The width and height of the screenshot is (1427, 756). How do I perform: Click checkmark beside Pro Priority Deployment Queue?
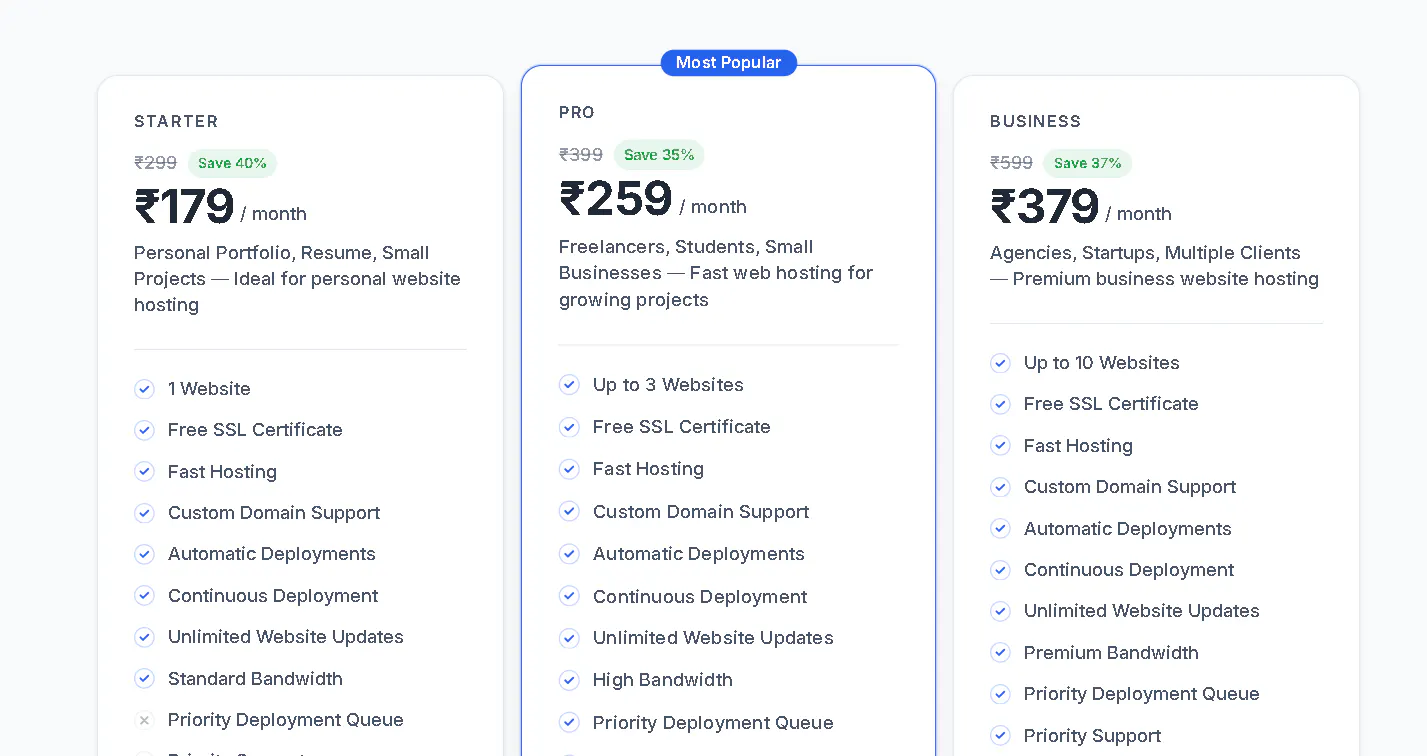click(x=570, y=723)
